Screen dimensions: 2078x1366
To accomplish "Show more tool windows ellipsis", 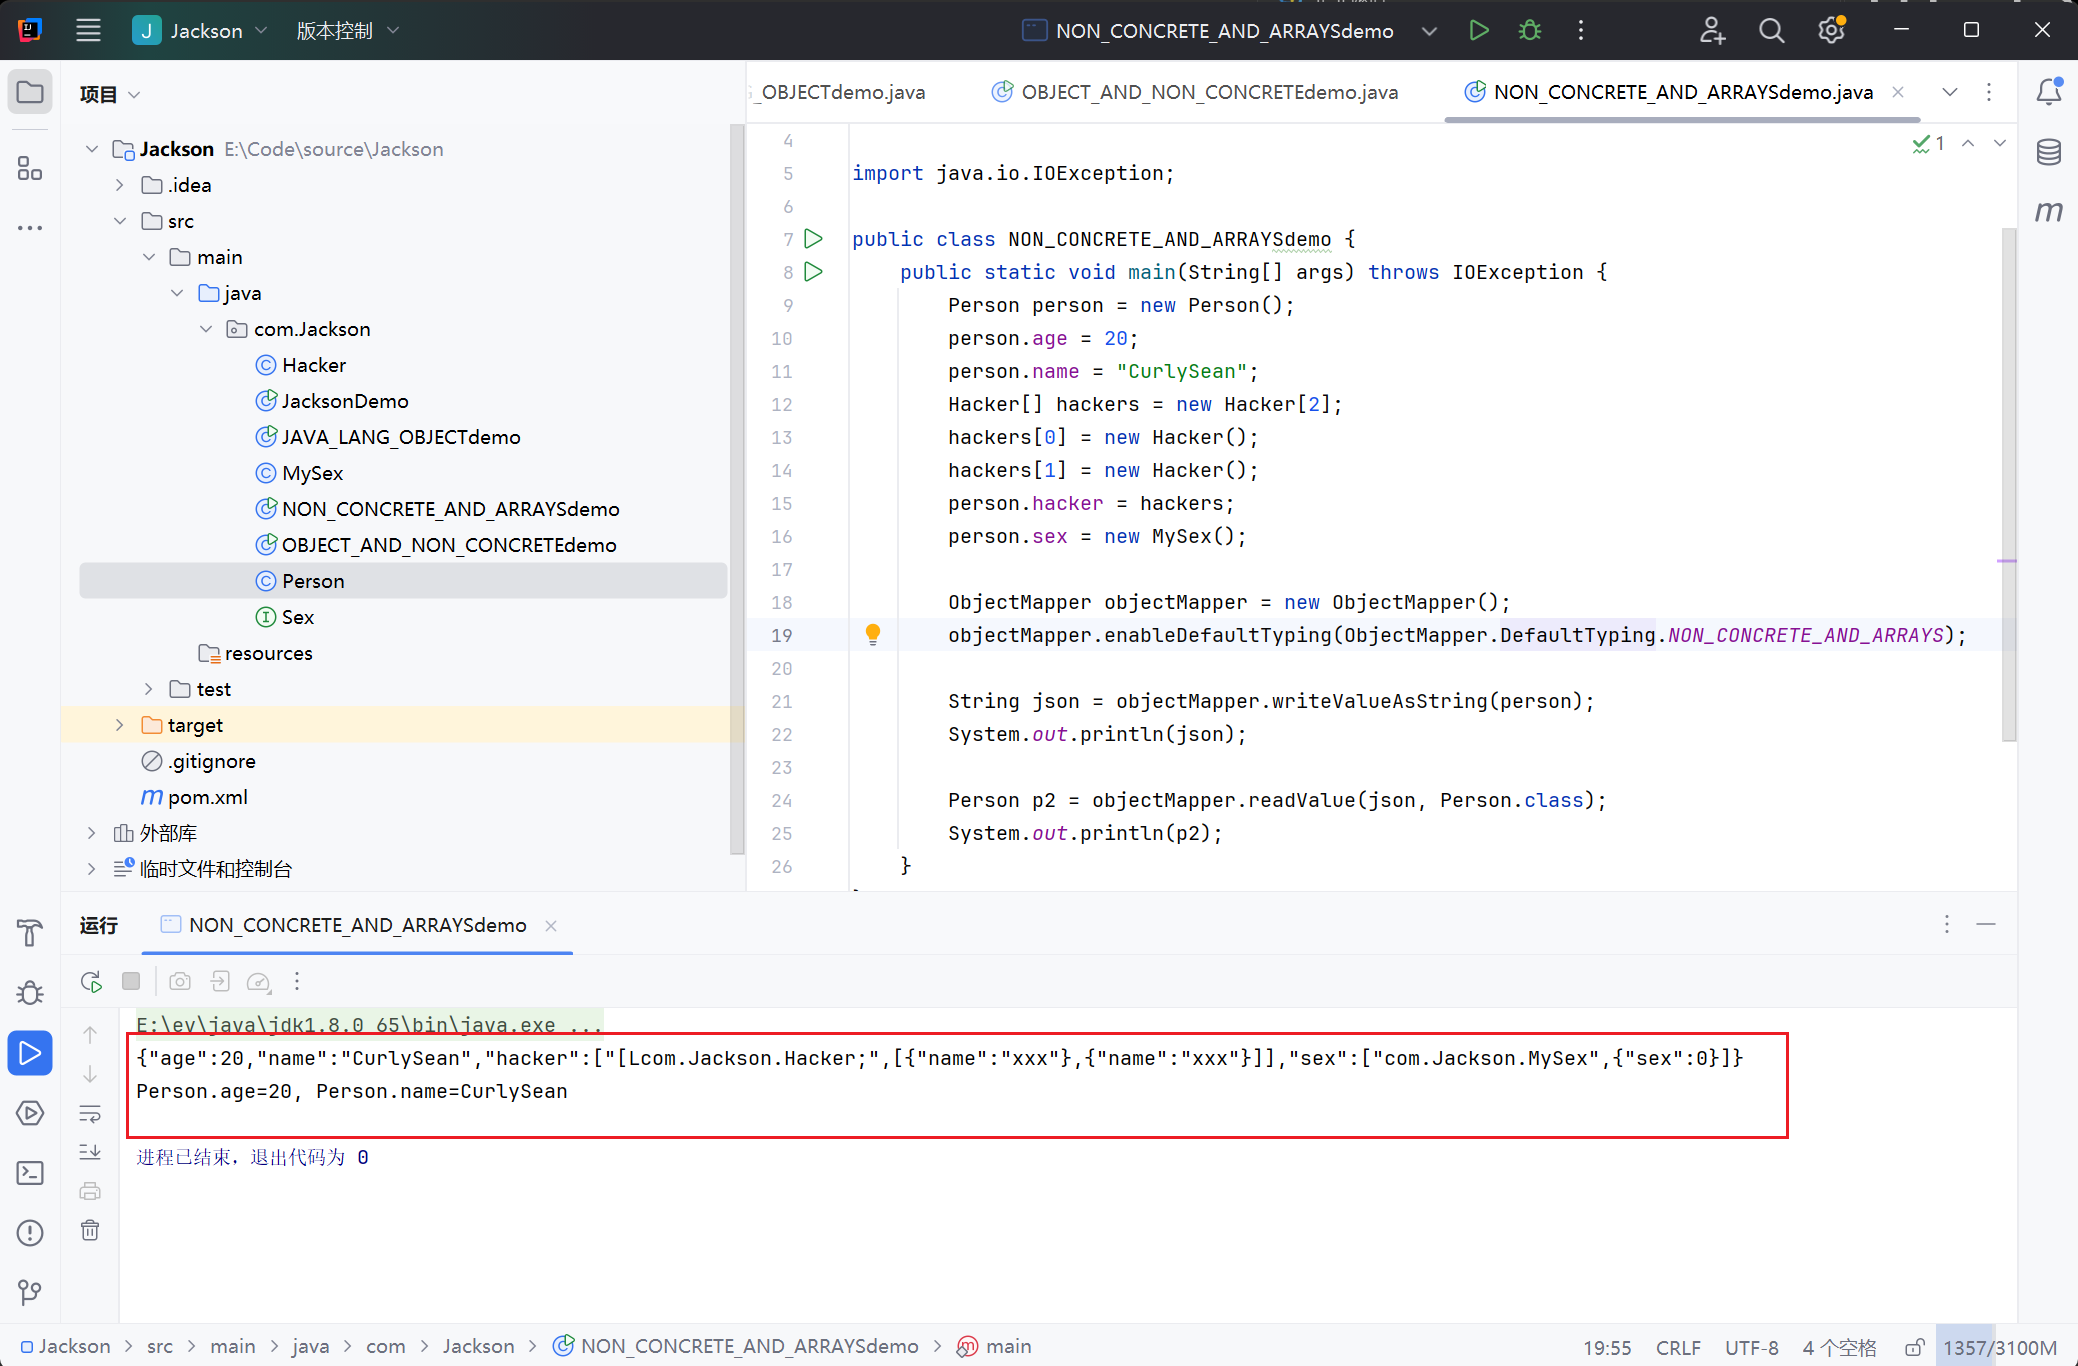I will (x=30, y=228).
